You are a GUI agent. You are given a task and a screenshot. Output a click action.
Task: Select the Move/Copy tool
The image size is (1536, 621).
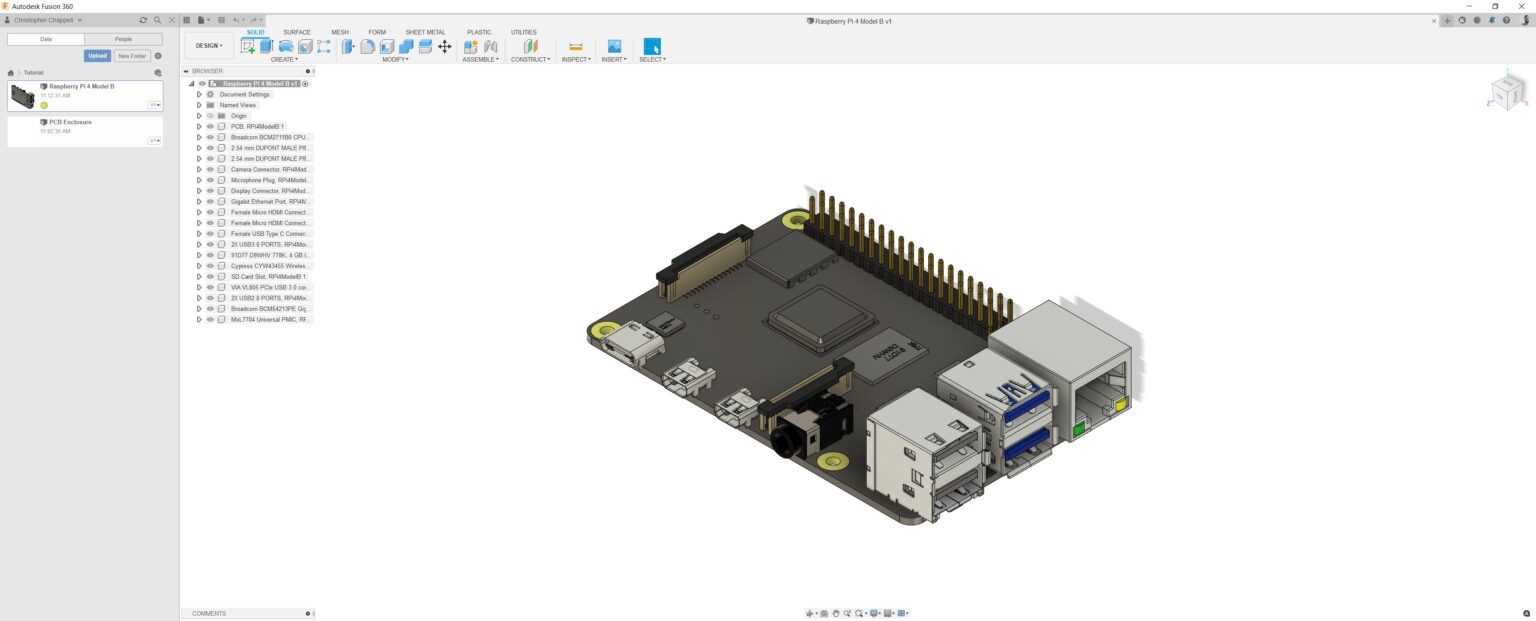tap(444, 46)
